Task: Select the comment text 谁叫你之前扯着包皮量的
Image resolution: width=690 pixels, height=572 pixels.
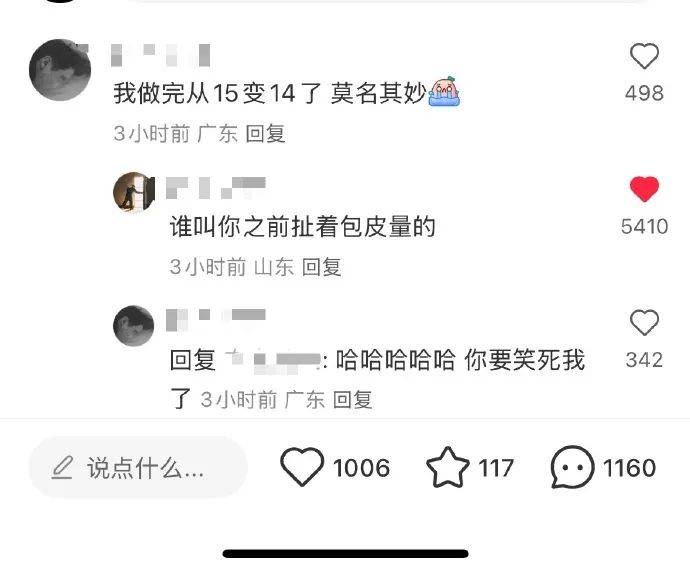Action: [x=303, y=227]
